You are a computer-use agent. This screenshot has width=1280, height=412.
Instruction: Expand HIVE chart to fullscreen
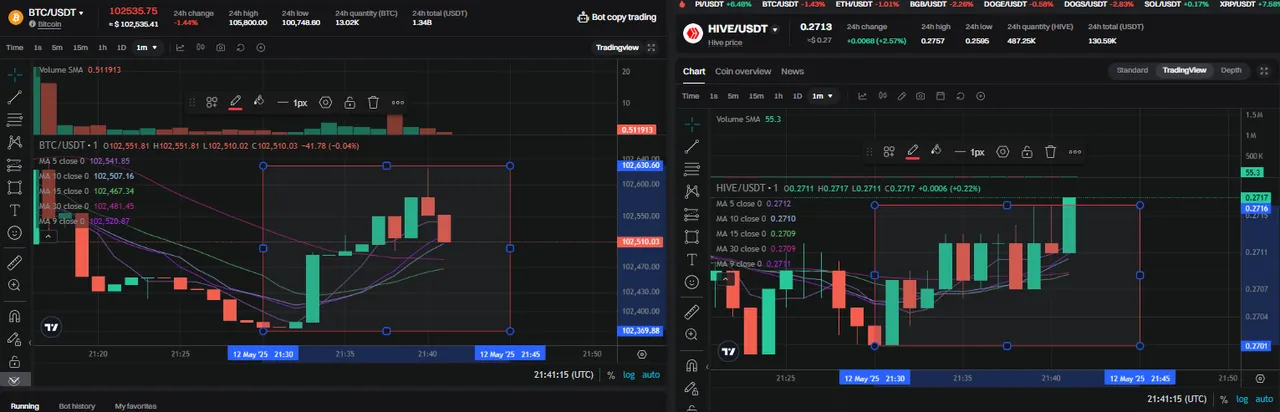[x=1264, y=70]
